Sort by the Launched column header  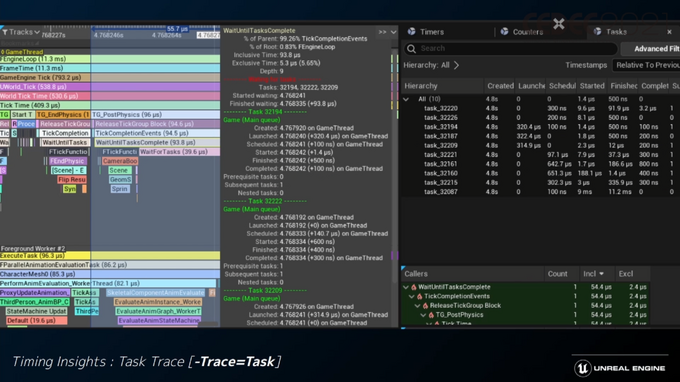(x=531, y=86)
